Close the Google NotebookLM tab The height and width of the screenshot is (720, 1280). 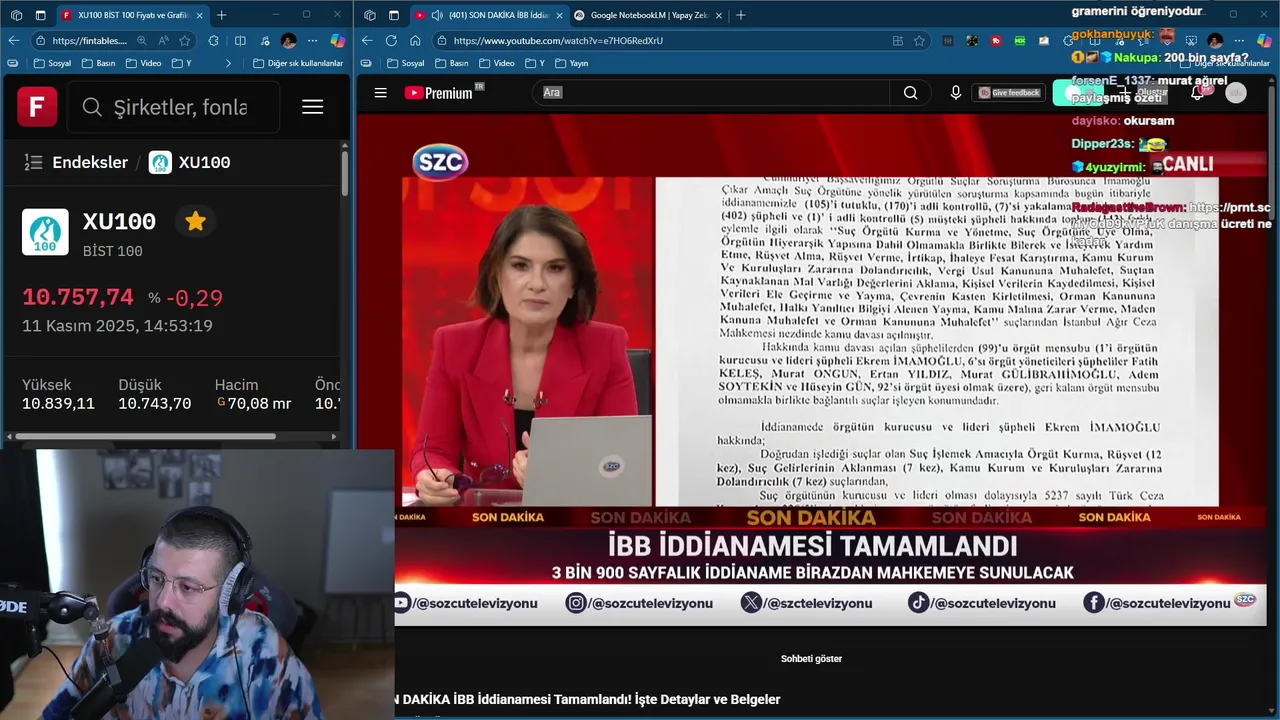pos(720,15)
